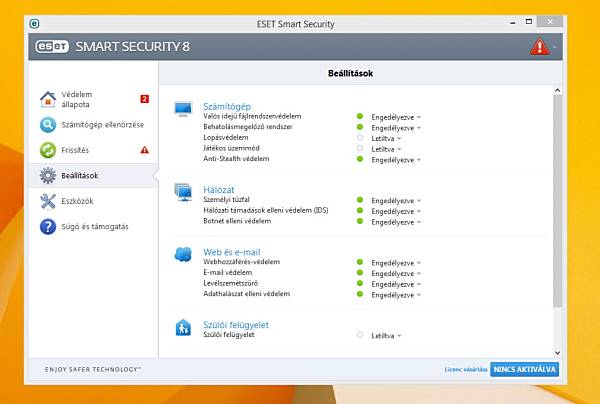Open Letiltva dropdown for Játékos üzemmód
The image size is (600, 404).
pos(386,149)
